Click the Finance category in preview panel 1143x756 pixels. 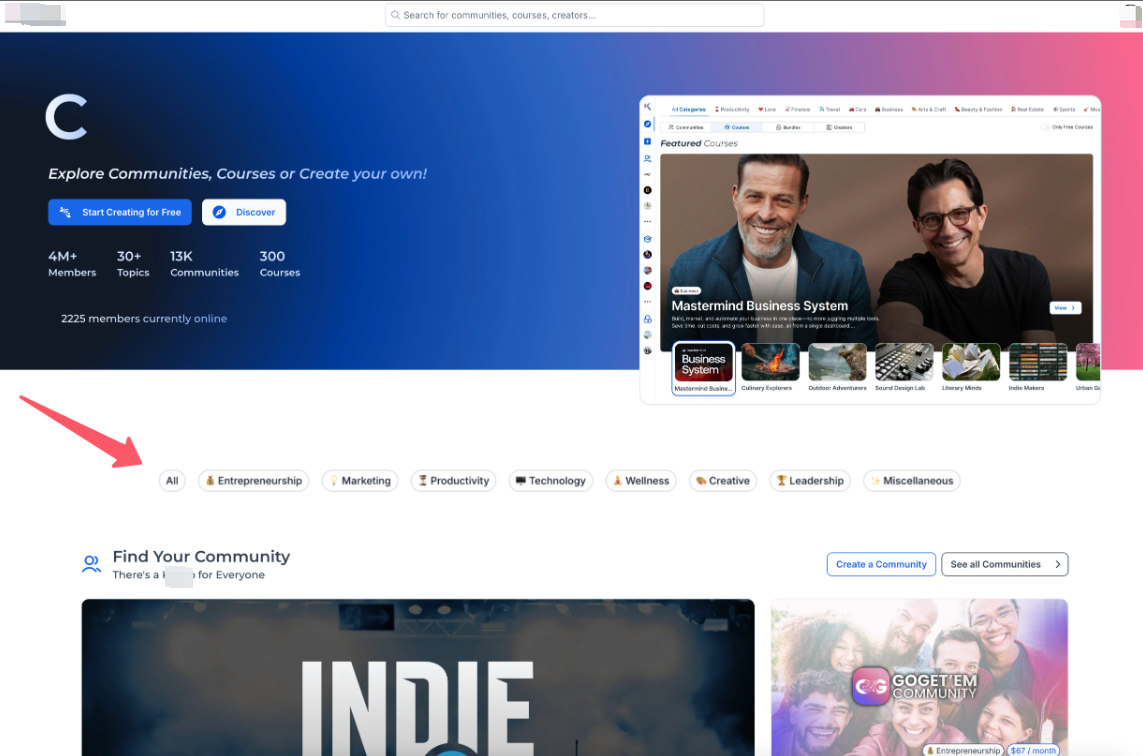[x=797, y=109]
